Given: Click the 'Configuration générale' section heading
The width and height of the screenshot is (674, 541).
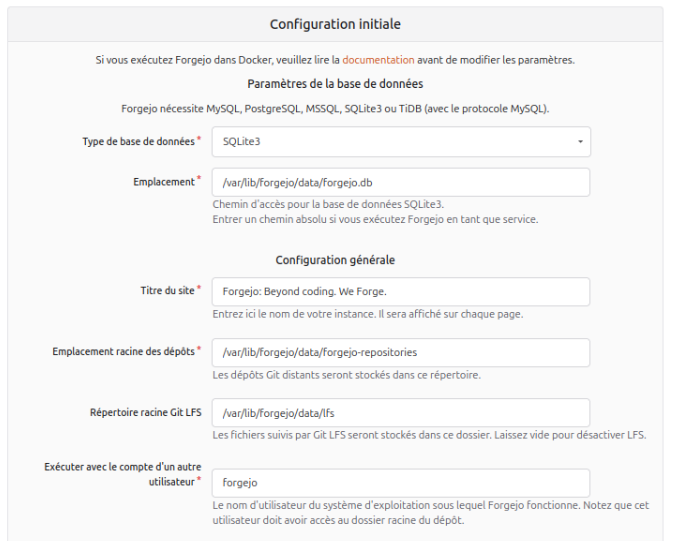Looking at the screenshot, I should coord(335,260).
